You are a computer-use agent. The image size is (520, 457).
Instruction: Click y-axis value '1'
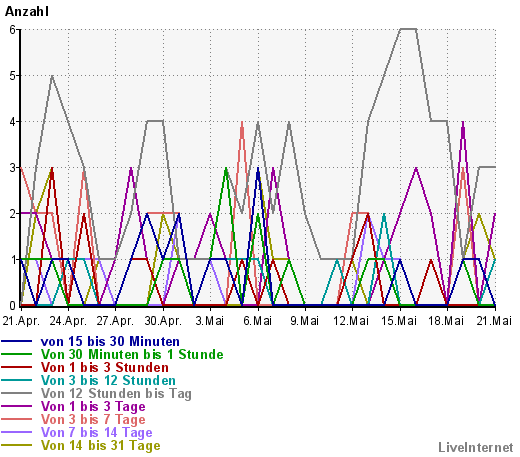pos(13,260)
